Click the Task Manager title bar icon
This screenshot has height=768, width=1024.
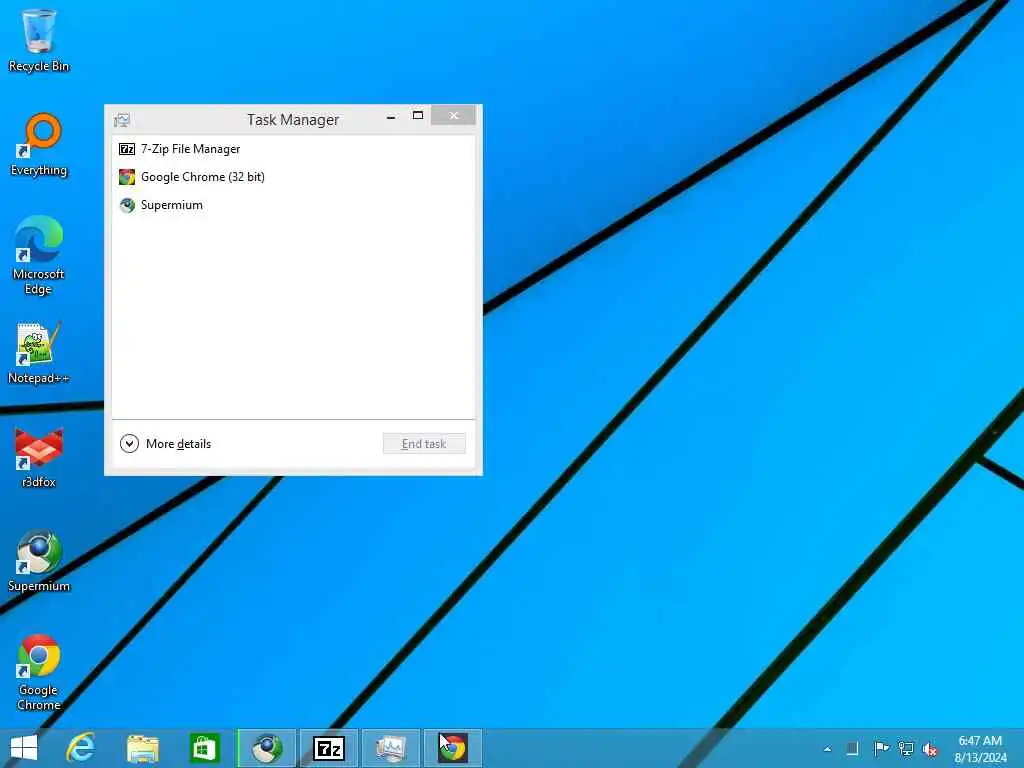click(121, 120)
